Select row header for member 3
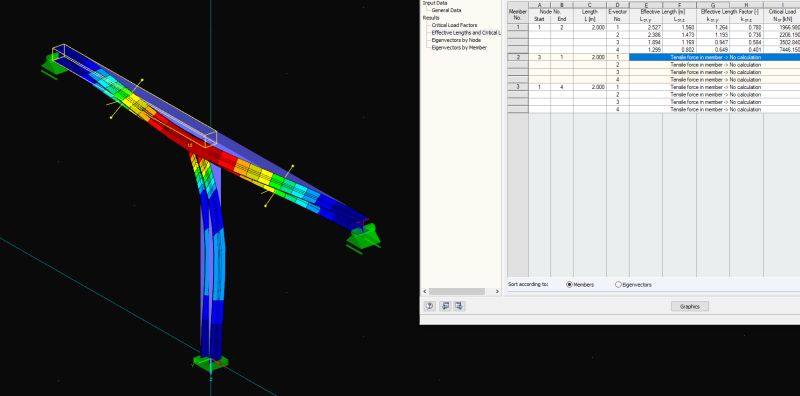This screenshot has height=396, width=800. pos(518,87)
